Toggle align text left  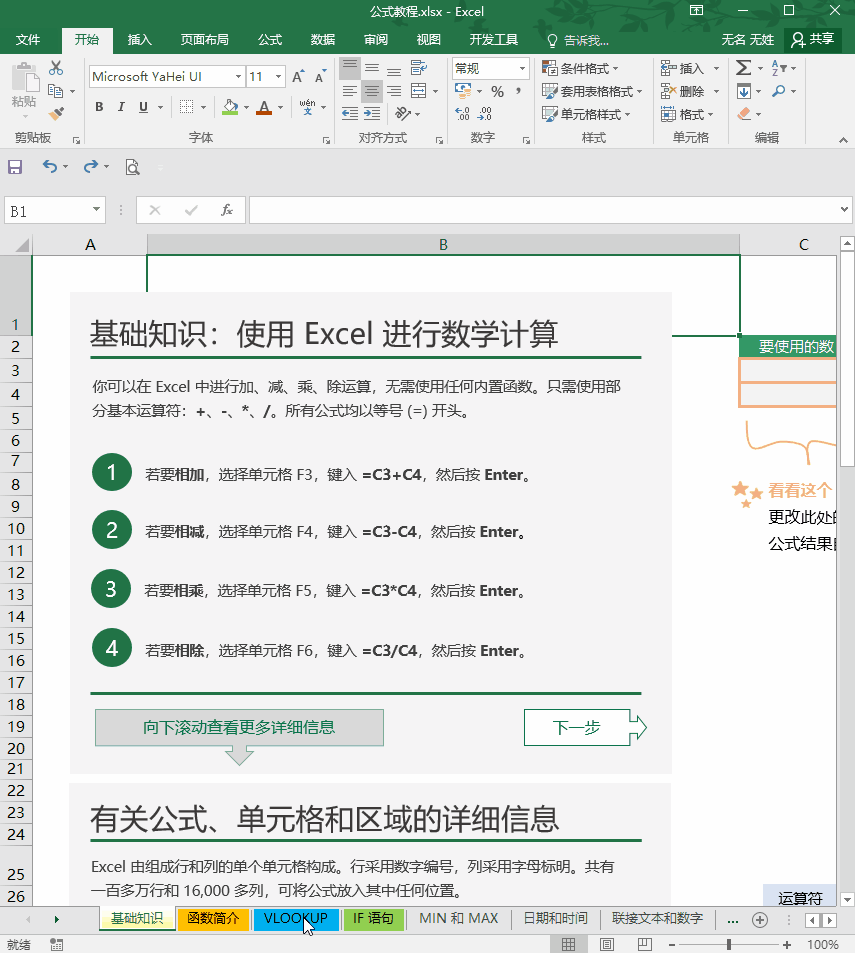349,91
